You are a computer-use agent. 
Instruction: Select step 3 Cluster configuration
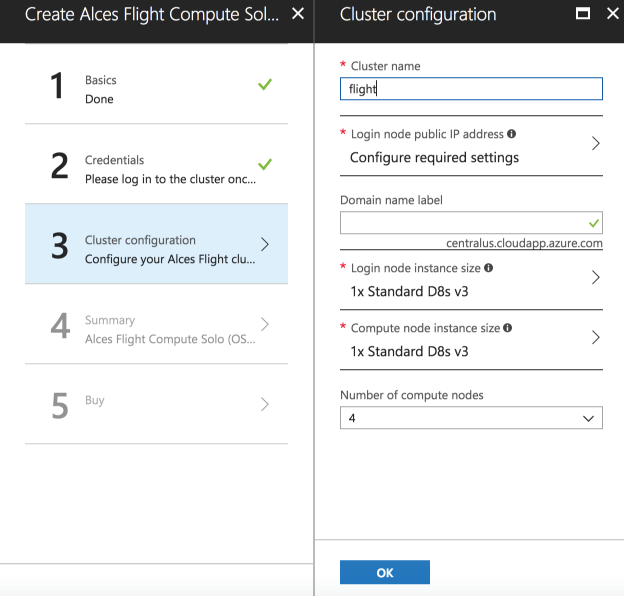click(x=156, y=249)
